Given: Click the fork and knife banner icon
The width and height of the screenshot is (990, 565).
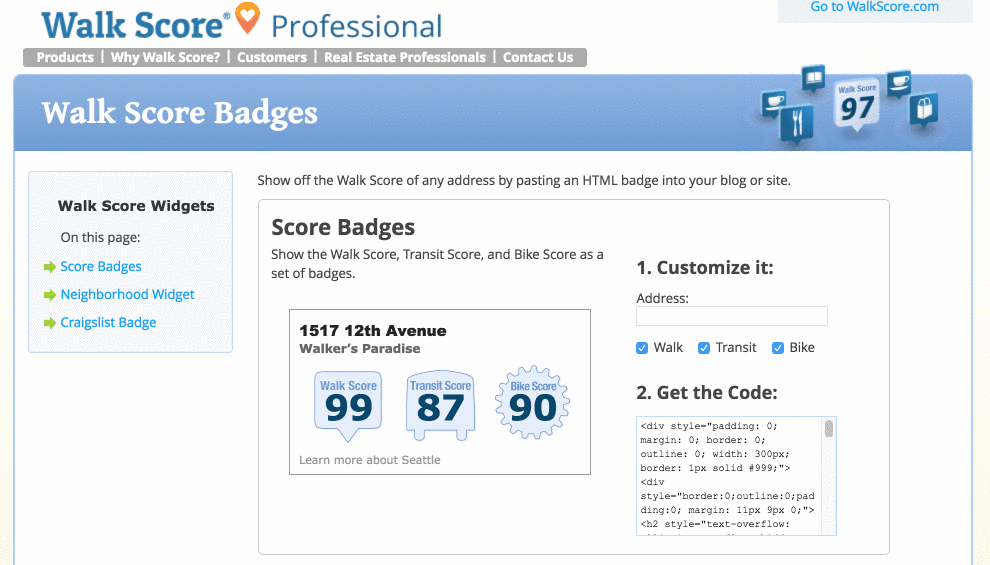Looking at the screenshot, I should (796, 124).
